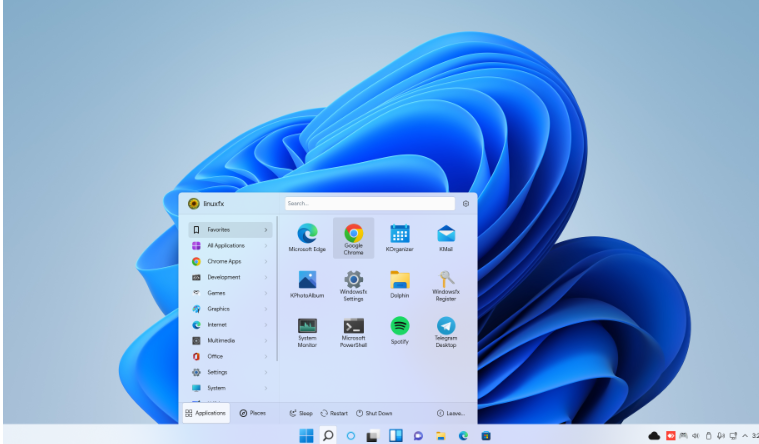The image size is (759, 444).
Task: Open the Games category
Action: click(x=230, y=293)
